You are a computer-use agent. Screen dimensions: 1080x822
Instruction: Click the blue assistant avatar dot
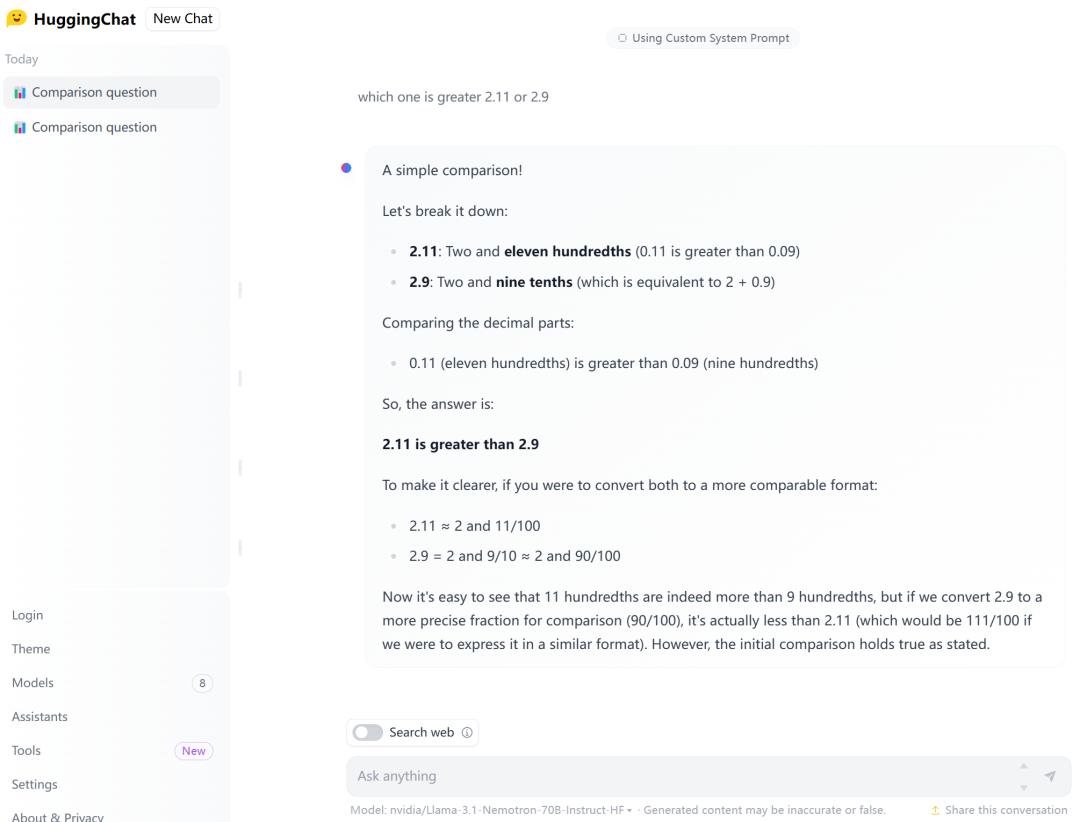347,168
